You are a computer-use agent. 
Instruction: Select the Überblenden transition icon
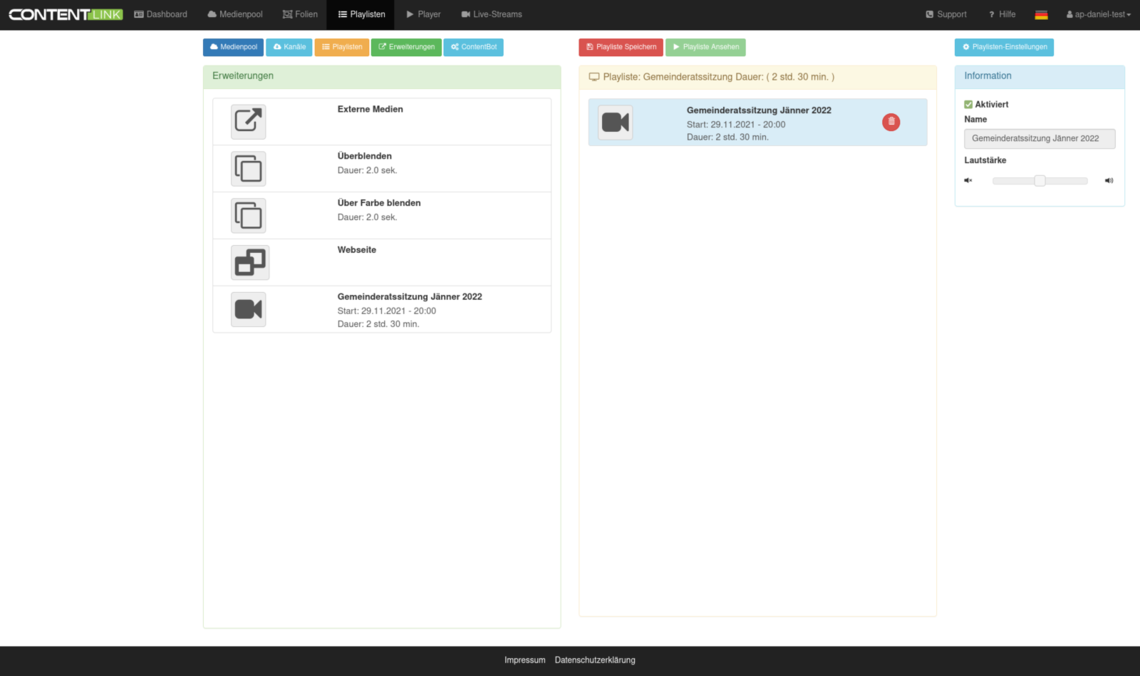pos(248,169)
